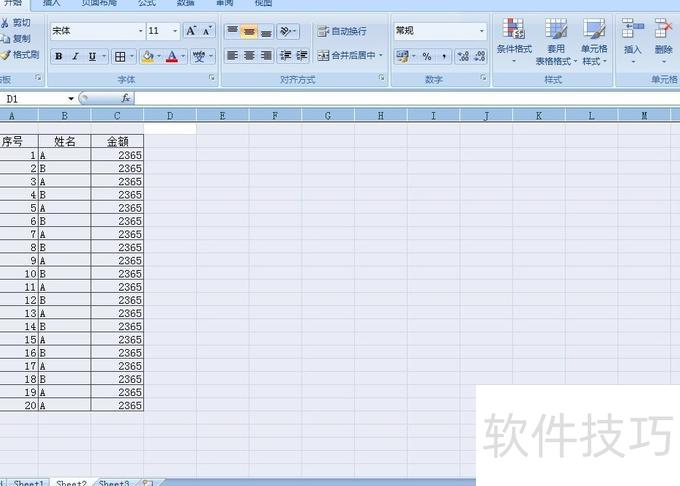Align text to bottom
This screenshot has height=486, width=680.
(x=266, y=31)
